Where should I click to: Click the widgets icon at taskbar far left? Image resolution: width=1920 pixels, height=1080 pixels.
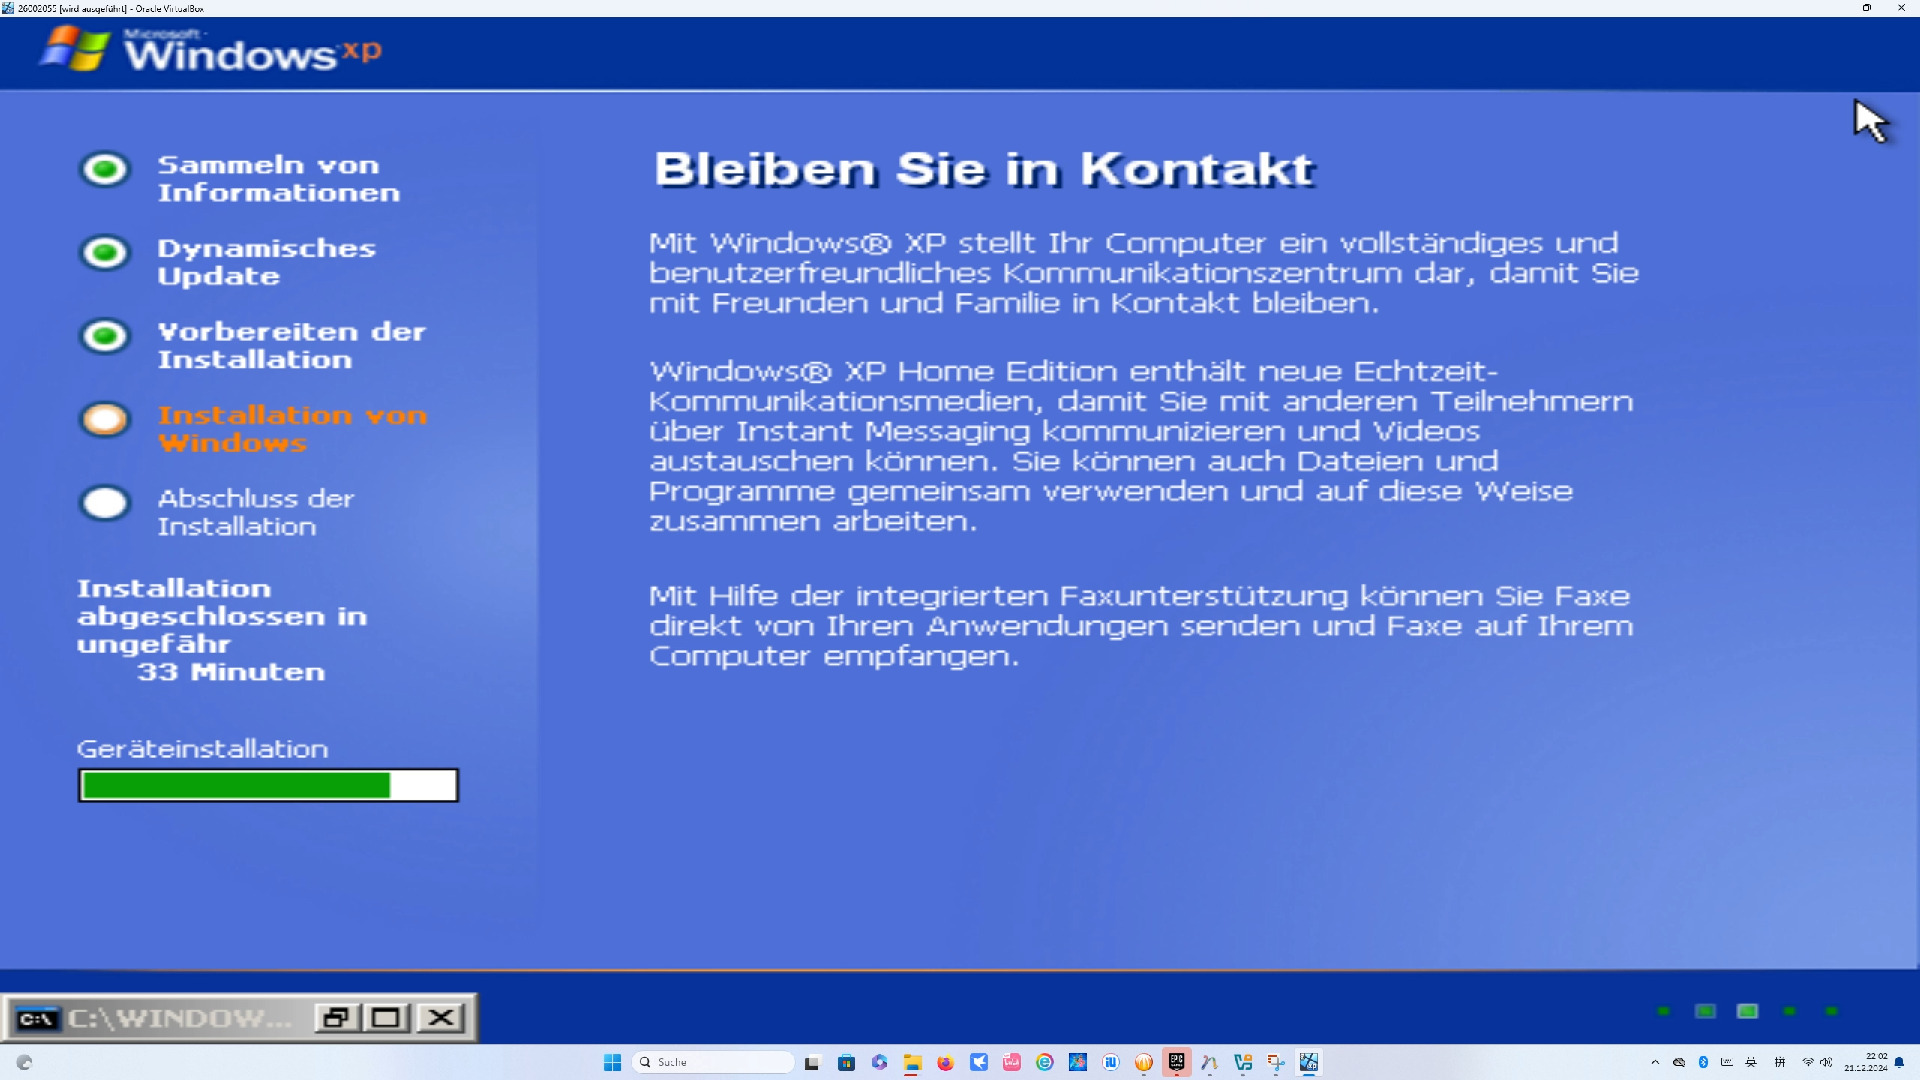coord(25,1062)
